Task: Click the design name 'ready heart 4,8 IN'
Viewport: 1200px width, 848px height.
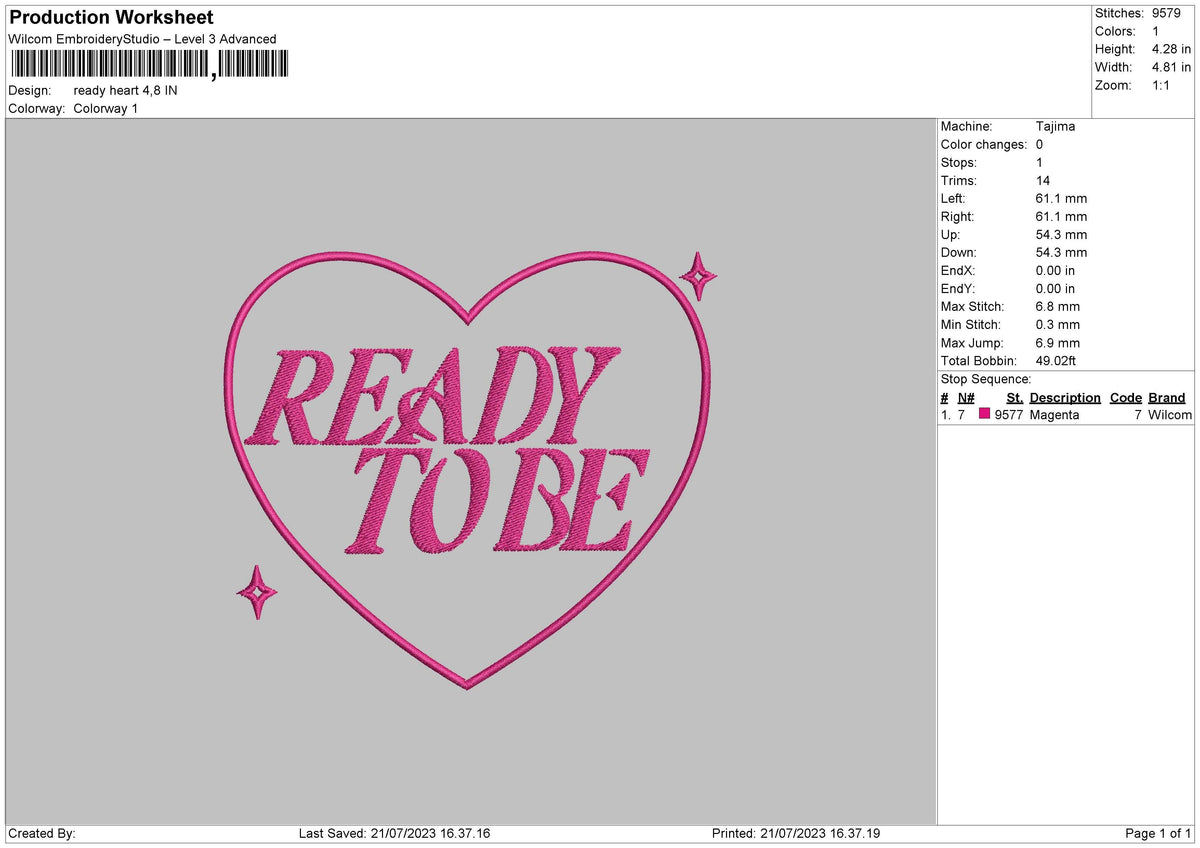Action: [x=124, y=89]
